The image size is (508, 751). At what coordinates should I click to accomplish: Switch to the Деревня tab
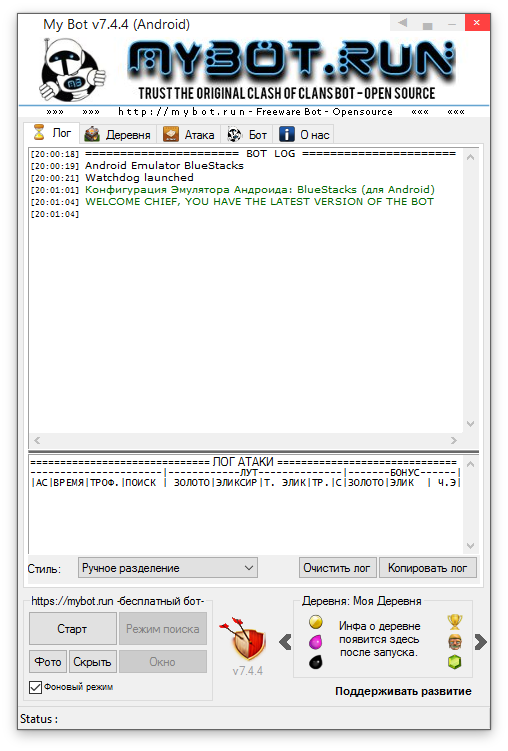tap(118, 135)
